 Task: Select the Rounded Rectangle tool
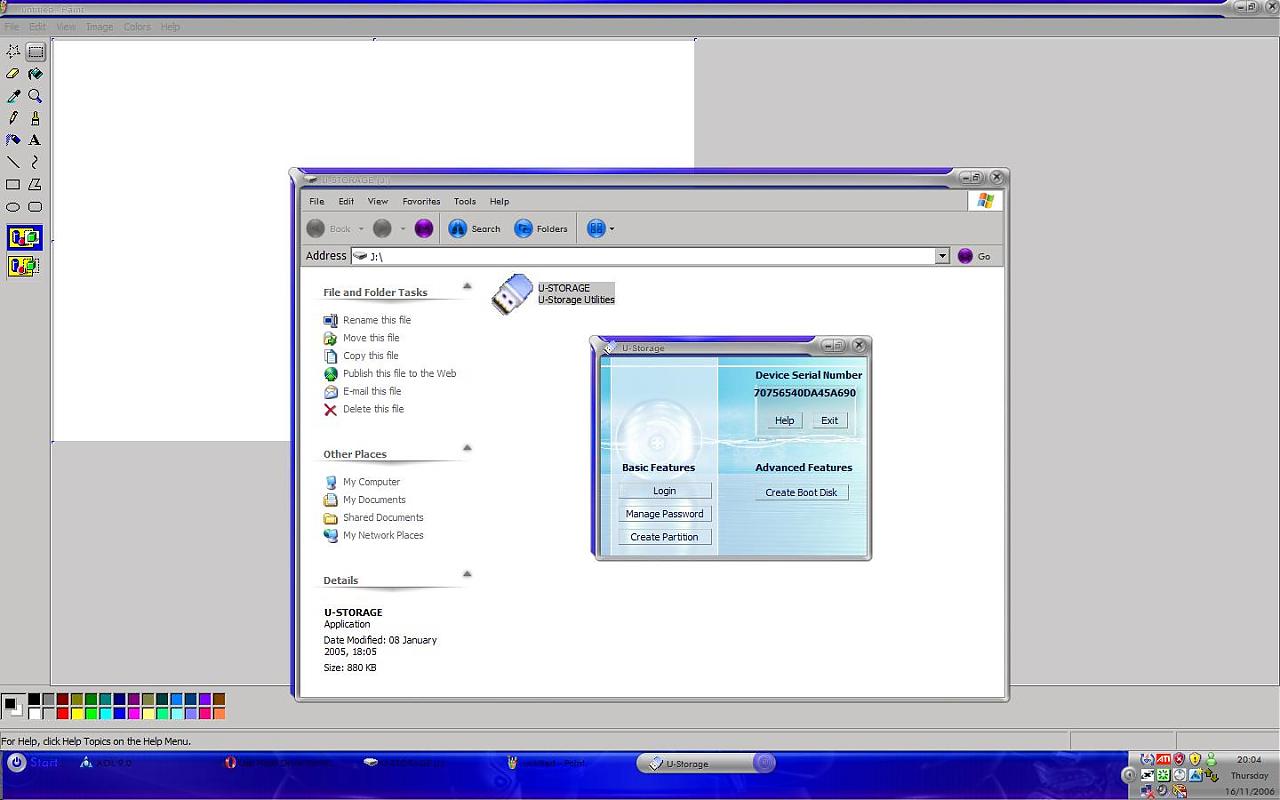click(x=35, y=207)
